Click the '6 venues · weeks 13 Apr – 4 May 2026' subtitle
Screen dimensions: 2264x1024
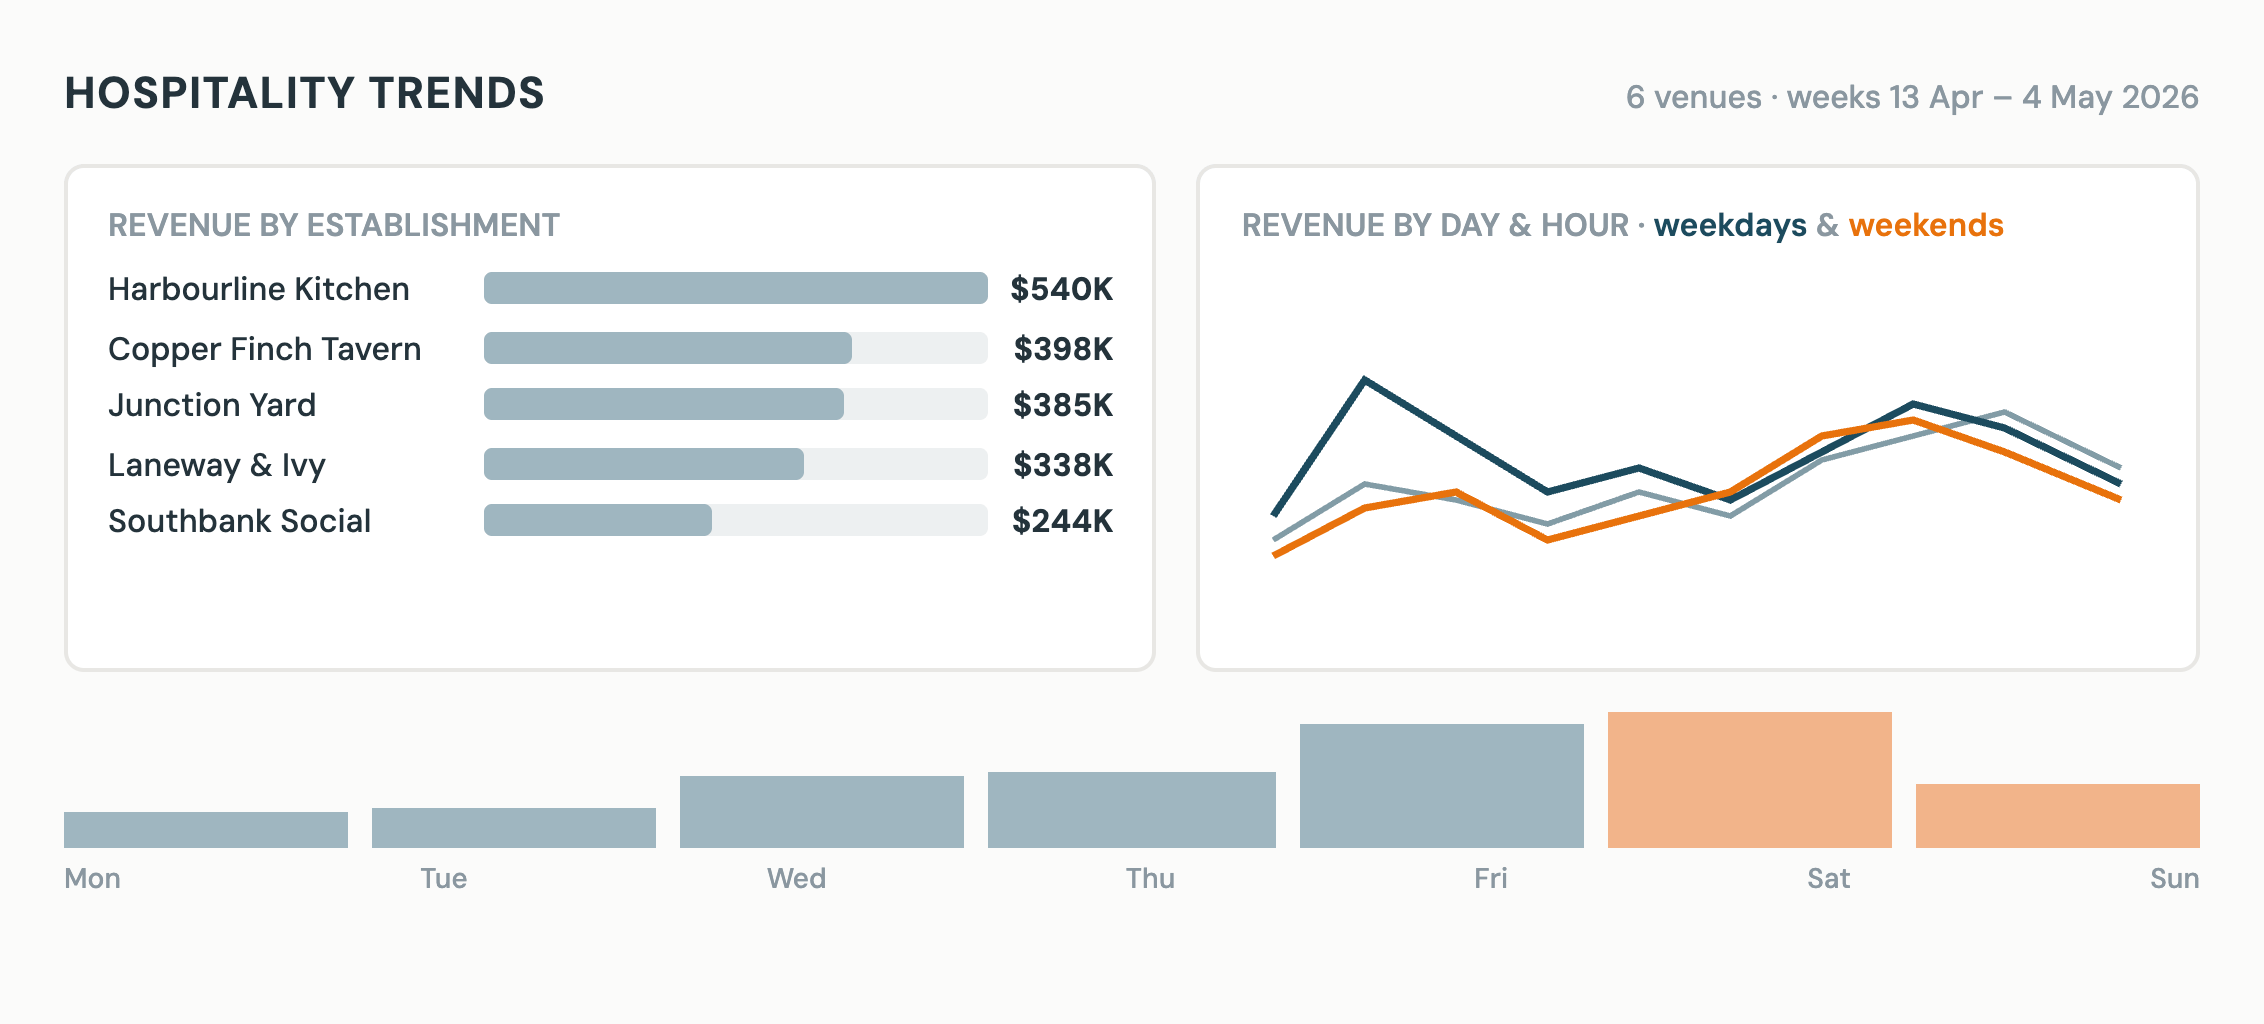click(x=1912, y=97)
